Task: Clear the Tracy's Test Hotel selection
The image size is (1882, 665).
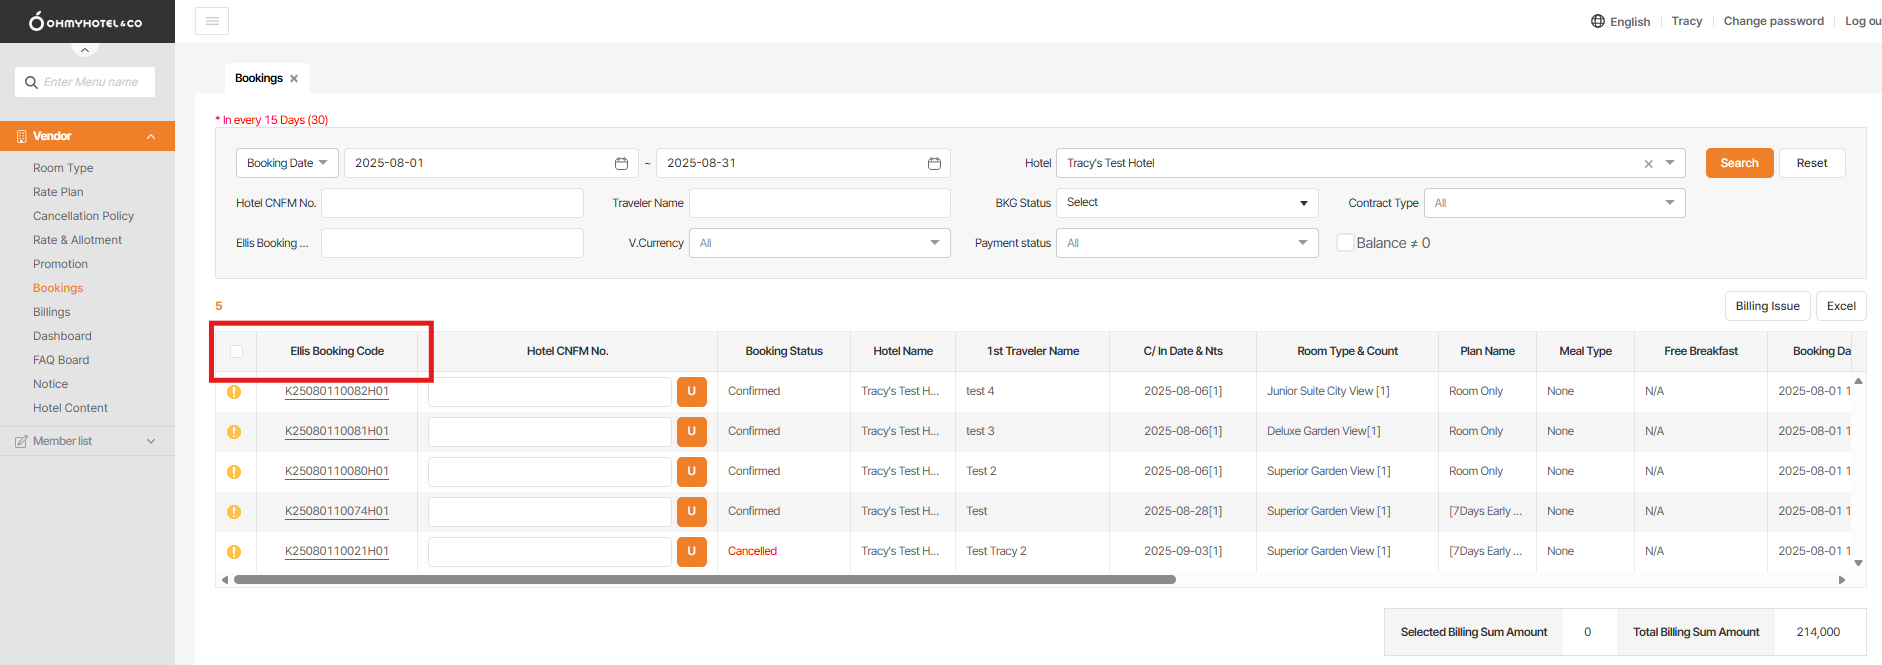Action: [x=1648, y=164]
